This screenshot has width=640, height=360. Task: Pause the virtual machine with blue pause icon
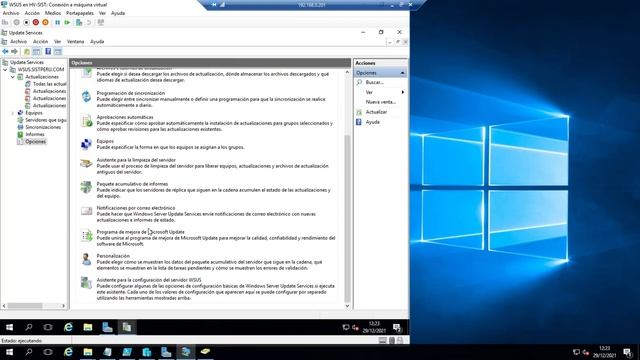point(58,22)
